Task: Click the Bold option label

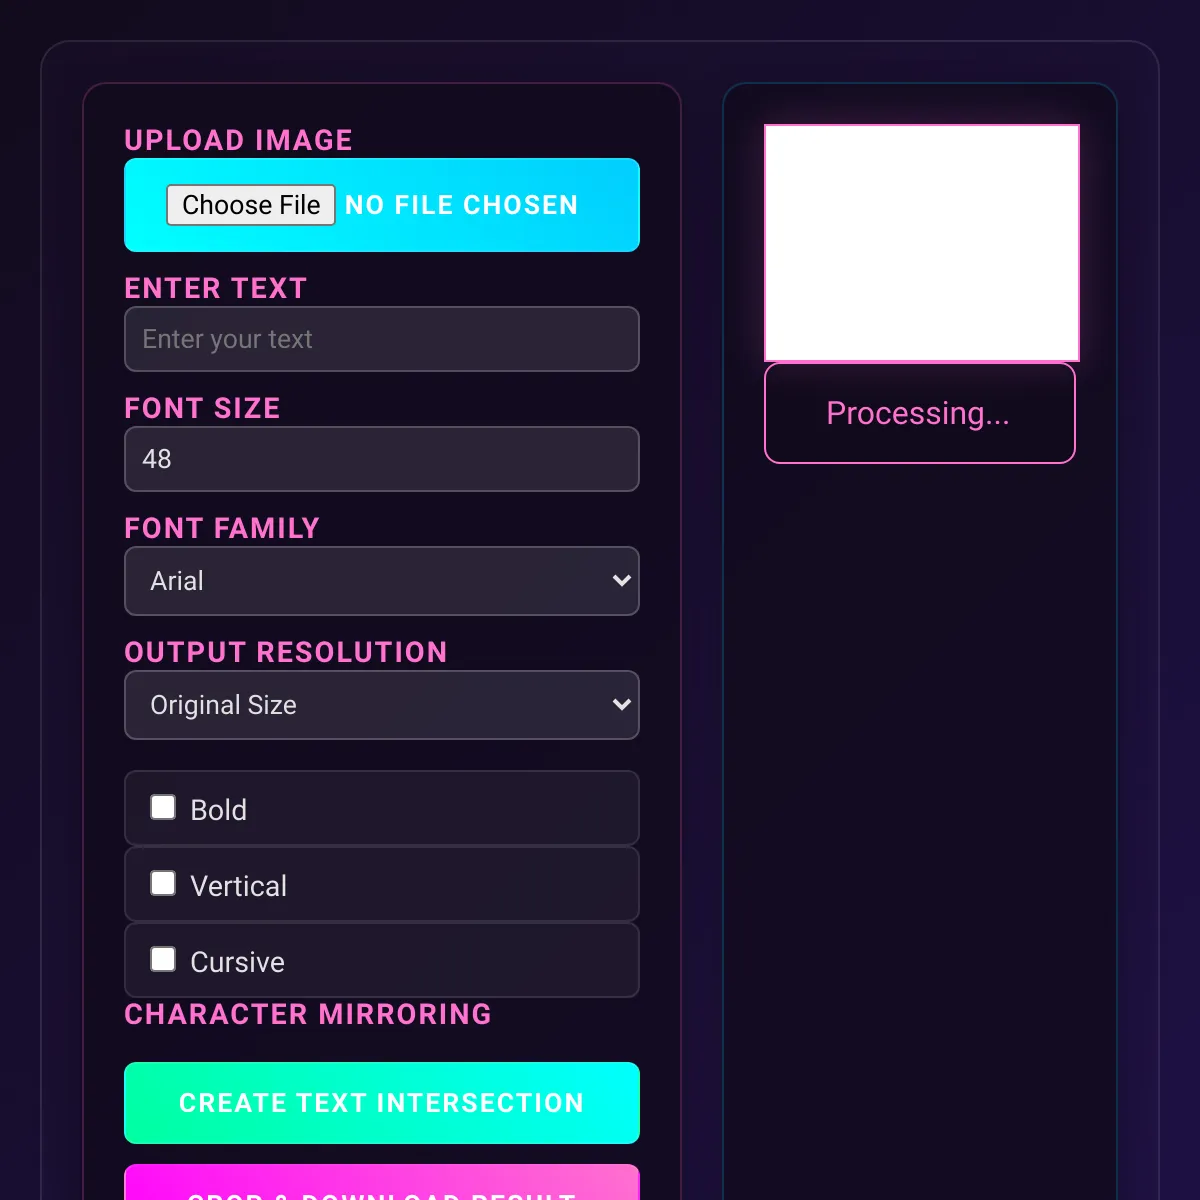Action: coord(219,810)
